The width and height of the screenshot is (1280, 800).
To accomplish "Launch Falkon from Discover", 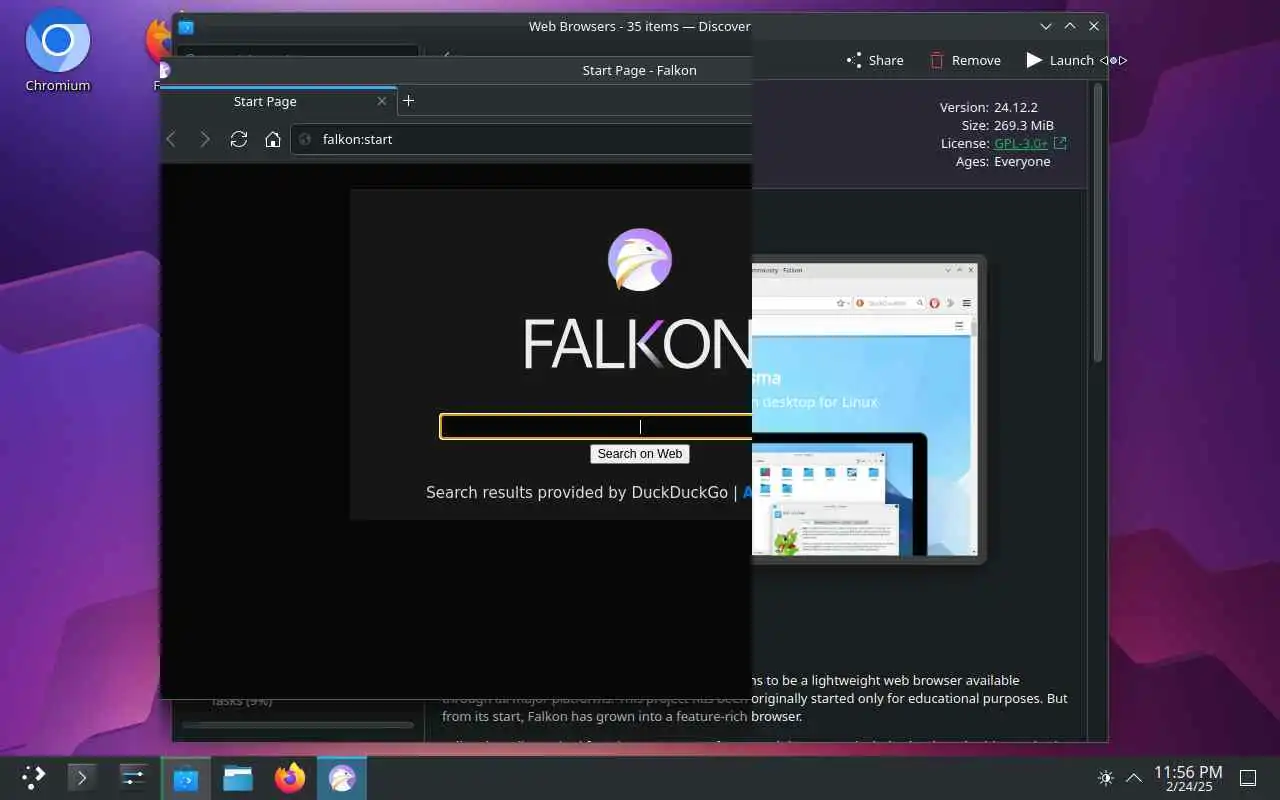I will point(1060,60).
